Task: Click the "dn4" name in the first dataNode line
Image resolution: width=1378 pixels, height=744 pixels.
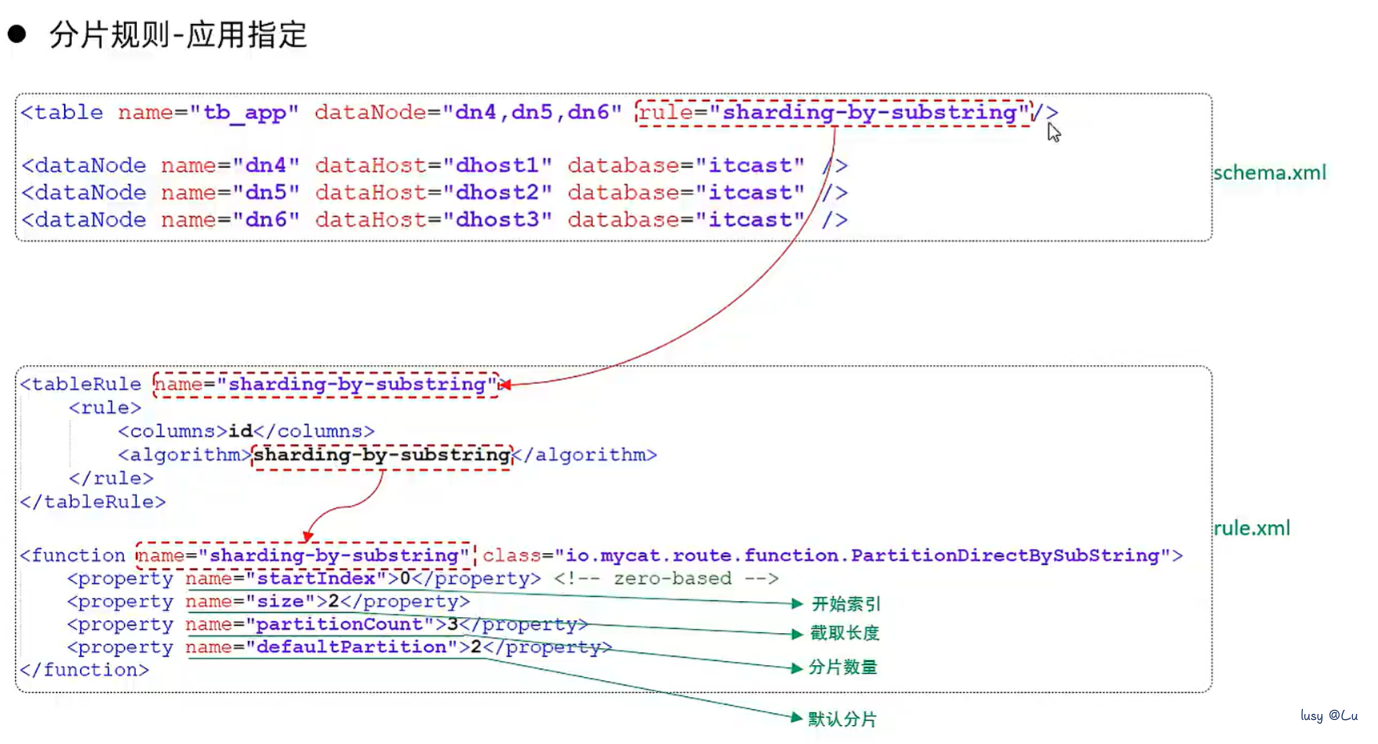Action: 266,166
